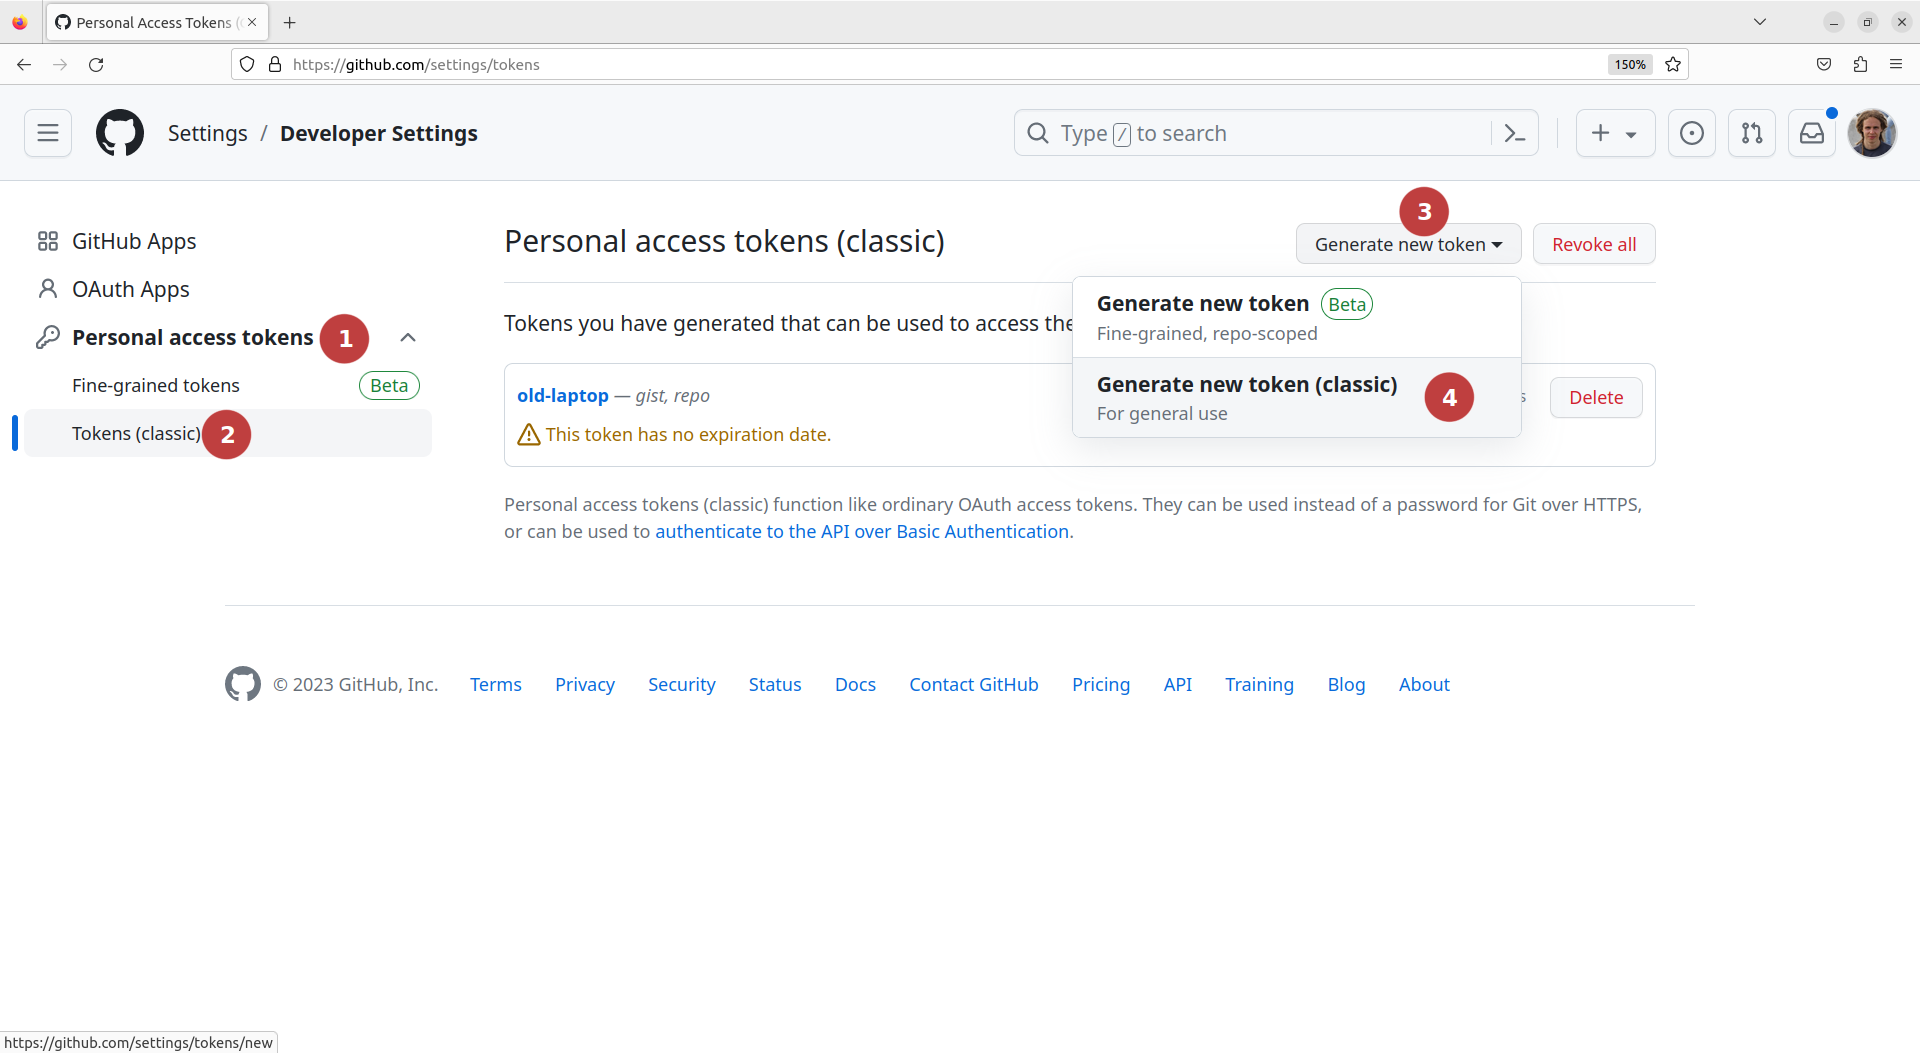Open Pricing footer link
The height and width of the screenshot is (1053, 1920).
click(x=1101, y=684)
